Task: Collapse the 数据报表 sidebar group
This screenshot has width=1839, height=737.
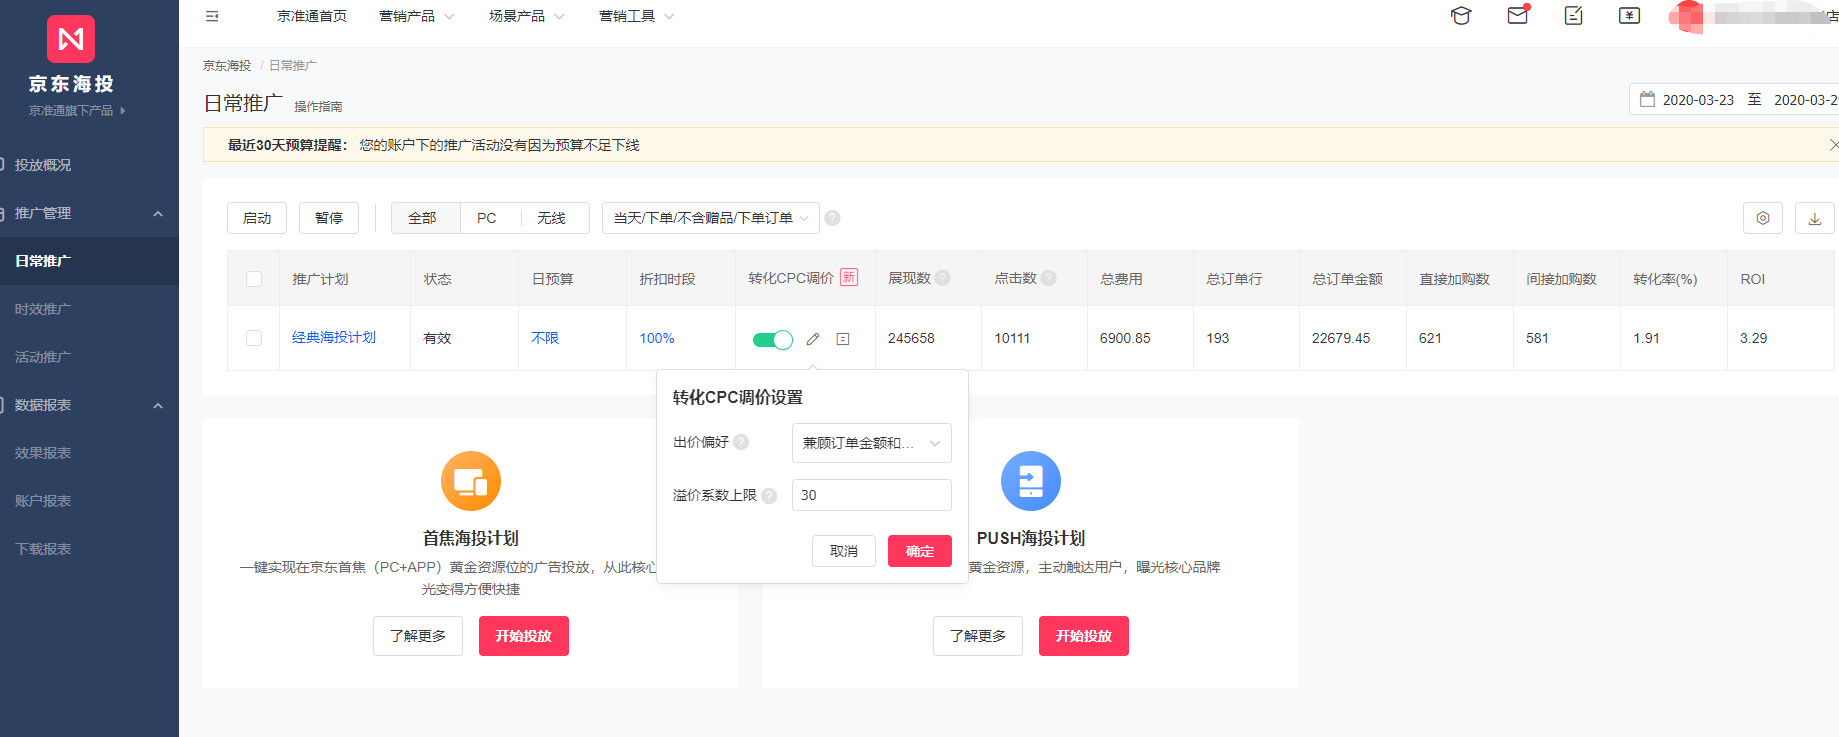Action: click(x=158, y=405)
